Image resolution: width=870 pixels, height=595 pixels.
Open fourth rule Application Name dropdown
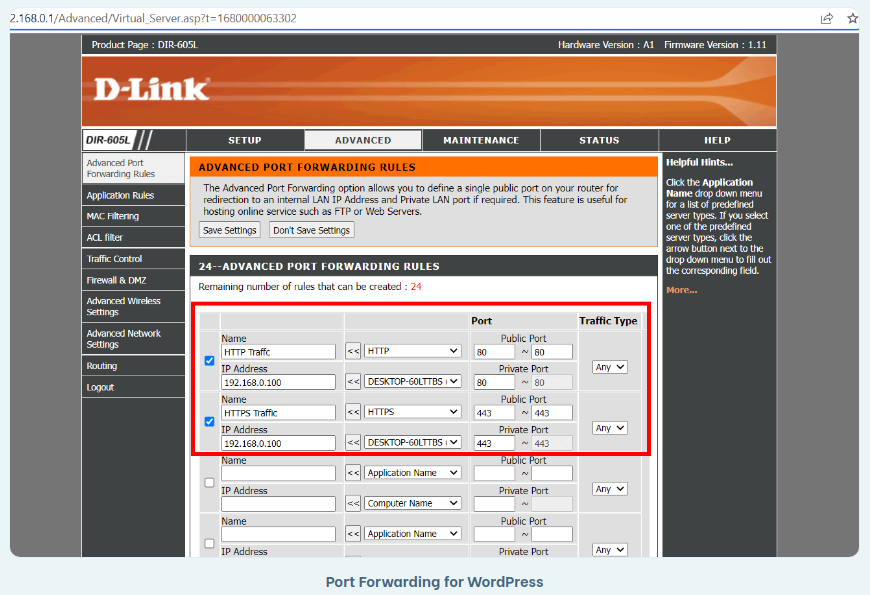[x=412, y=534]
